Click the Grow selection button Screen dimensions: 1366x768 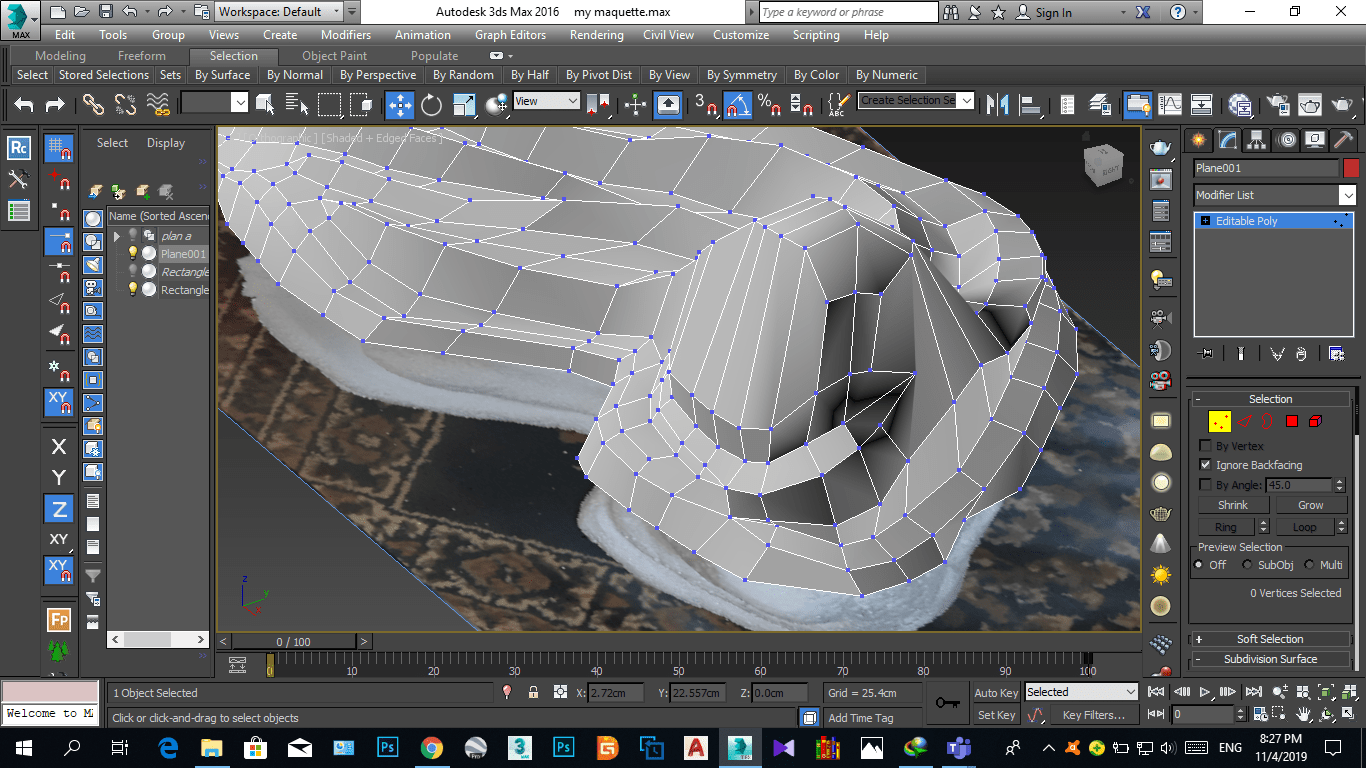[1310, 505]
